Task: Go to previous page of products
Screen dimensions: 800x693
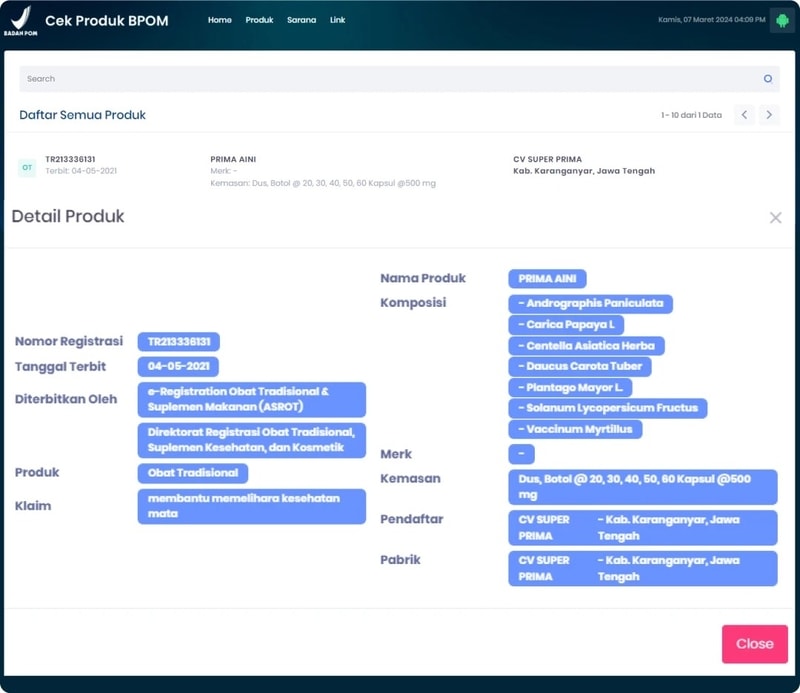Action: 744,115
